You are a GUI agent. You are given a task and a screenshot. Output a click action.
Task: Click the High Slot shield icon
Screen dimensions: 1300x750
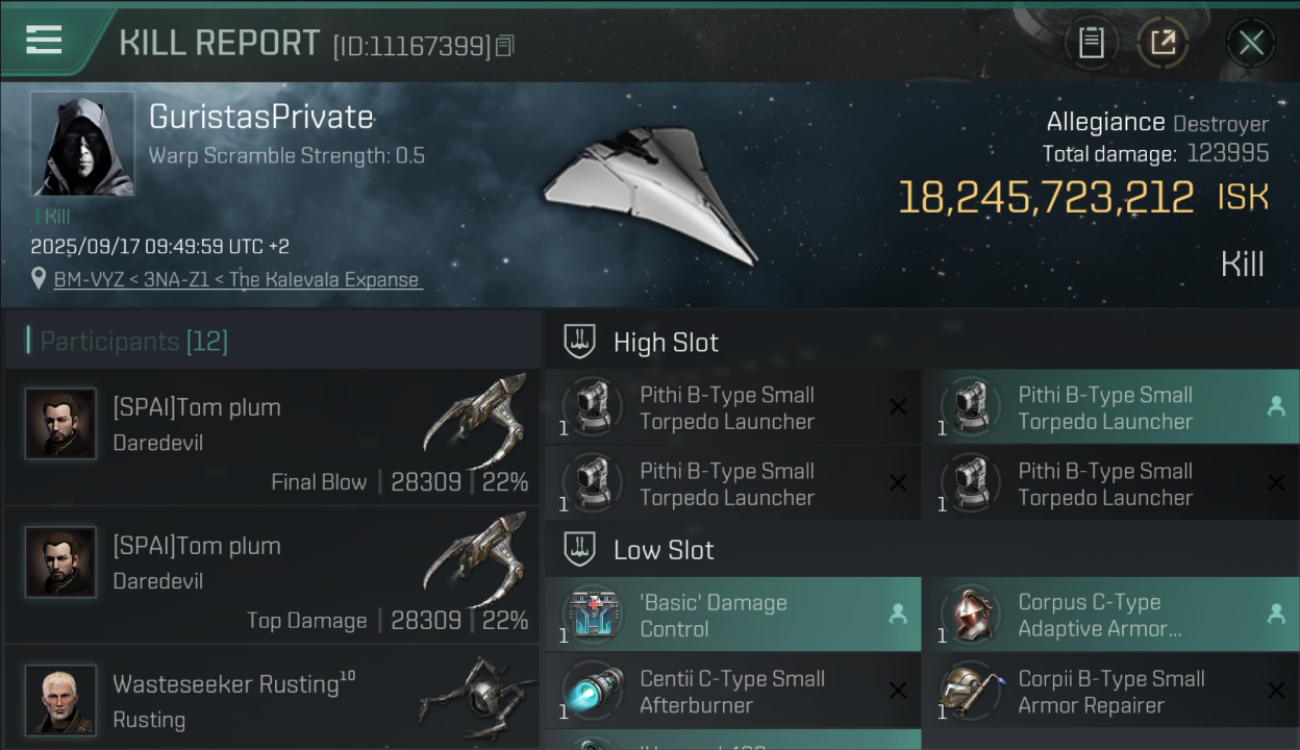[581, 342]
